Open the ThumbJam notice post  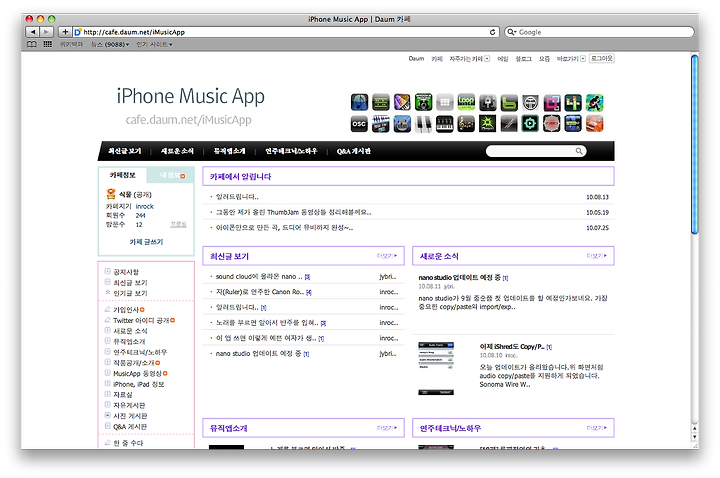293,212
